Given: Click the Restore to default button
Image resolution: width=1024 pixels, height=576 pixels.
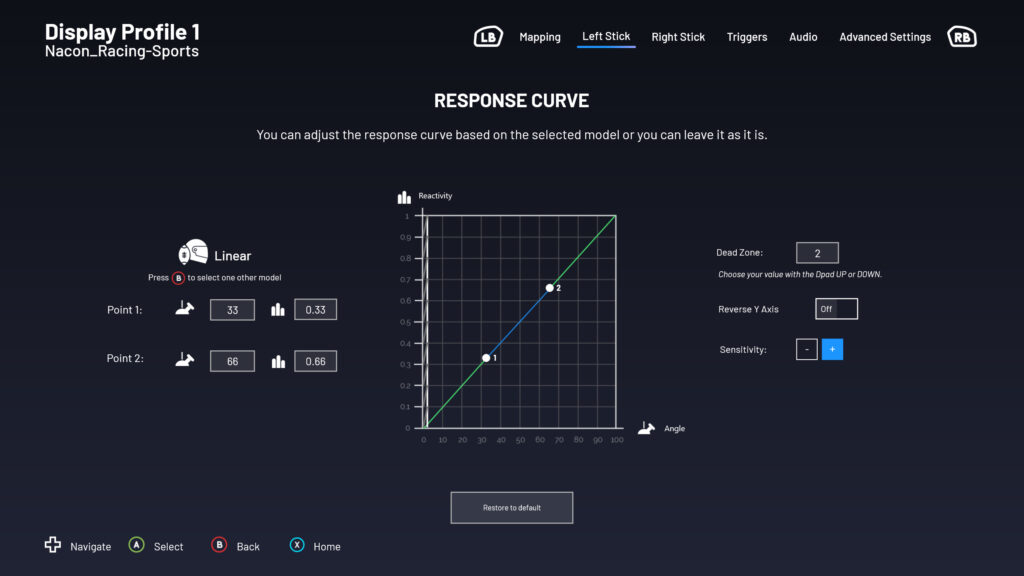Looking at the screenshot, I should coord(511,507).
